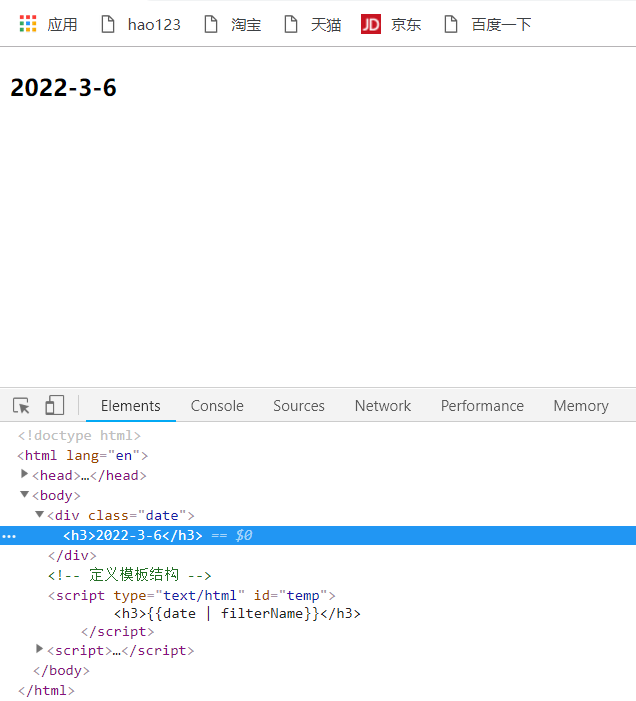Click the {{date | filterName}} template text
This screenshot has width=636, height=701.
click(x=233, y=613)
